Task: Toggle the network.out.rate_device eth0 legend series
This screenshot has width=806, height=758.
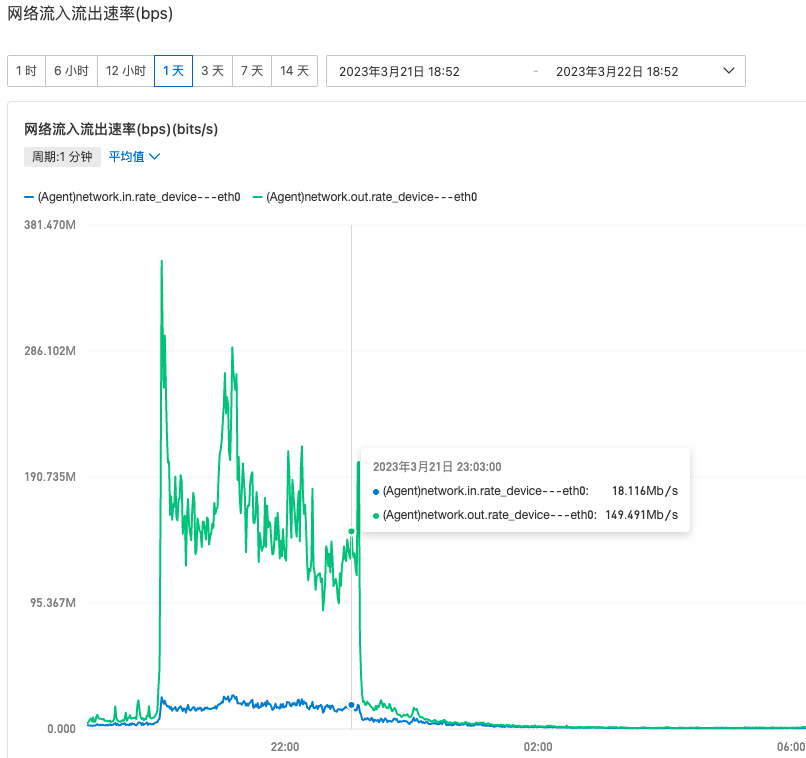Action: click(371, 197)
